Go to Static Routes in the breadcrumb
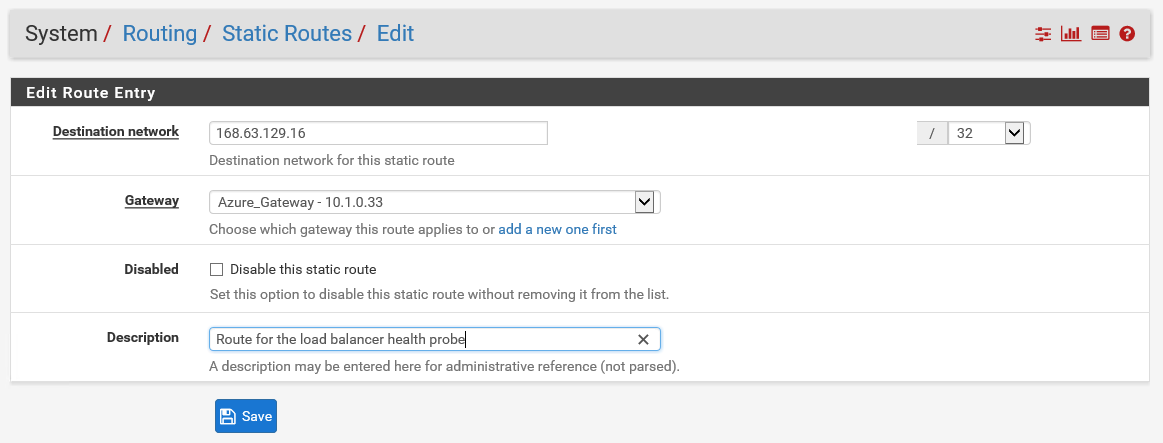This screenshot has height=443, width=1163. tap(287, 33)
